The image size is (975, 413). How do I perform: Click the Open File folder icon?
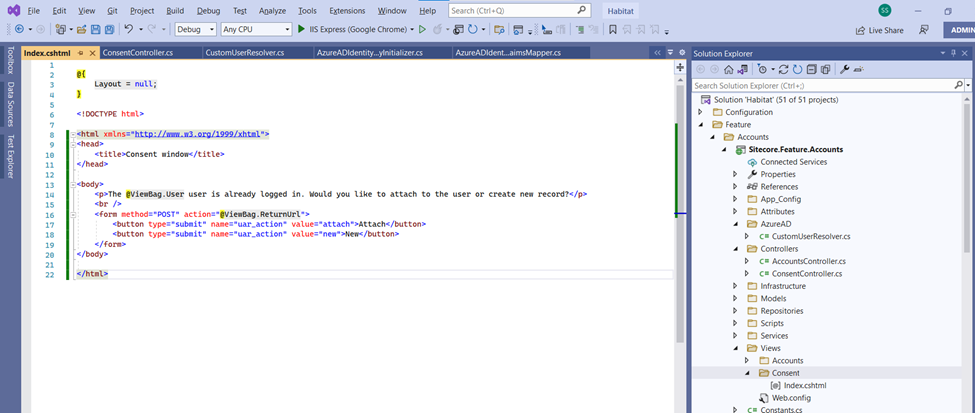click(81, 29)
